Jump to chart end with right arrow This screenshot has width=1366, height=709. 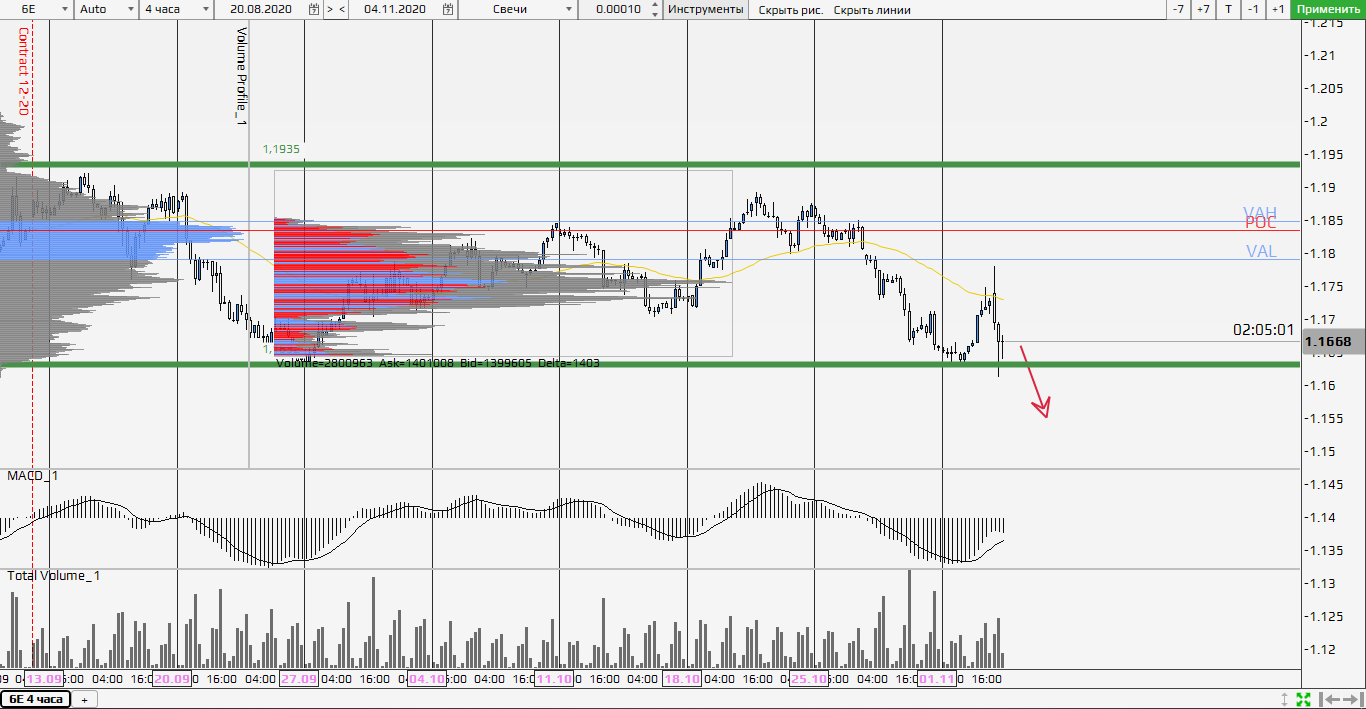click(1351, 699)
